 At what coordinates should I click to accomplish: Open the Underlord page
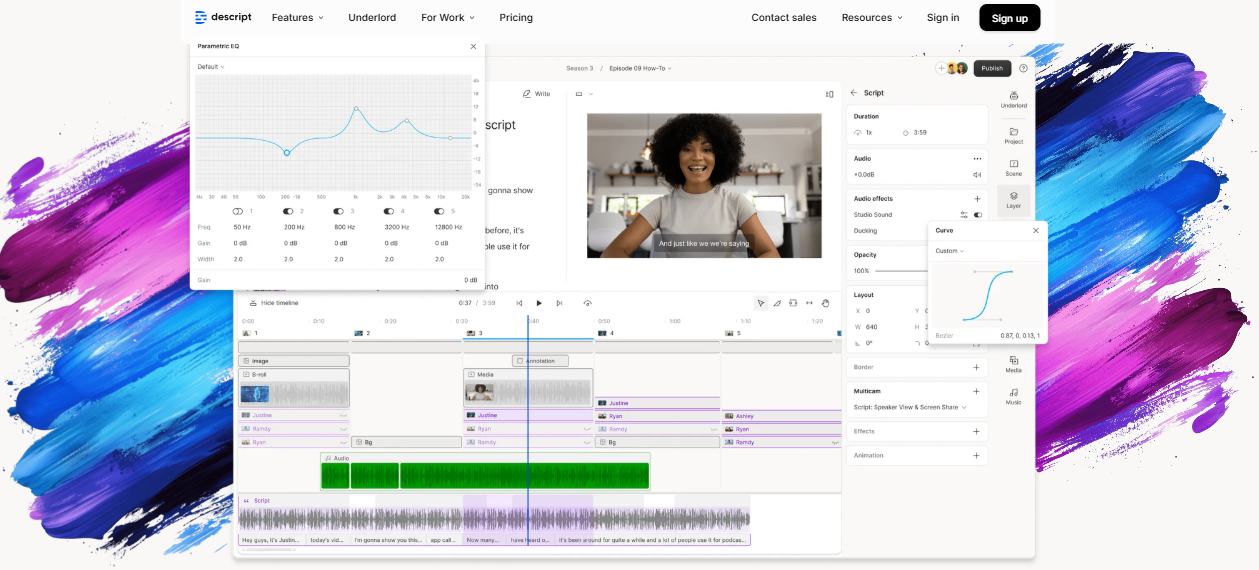coord(372,17)
